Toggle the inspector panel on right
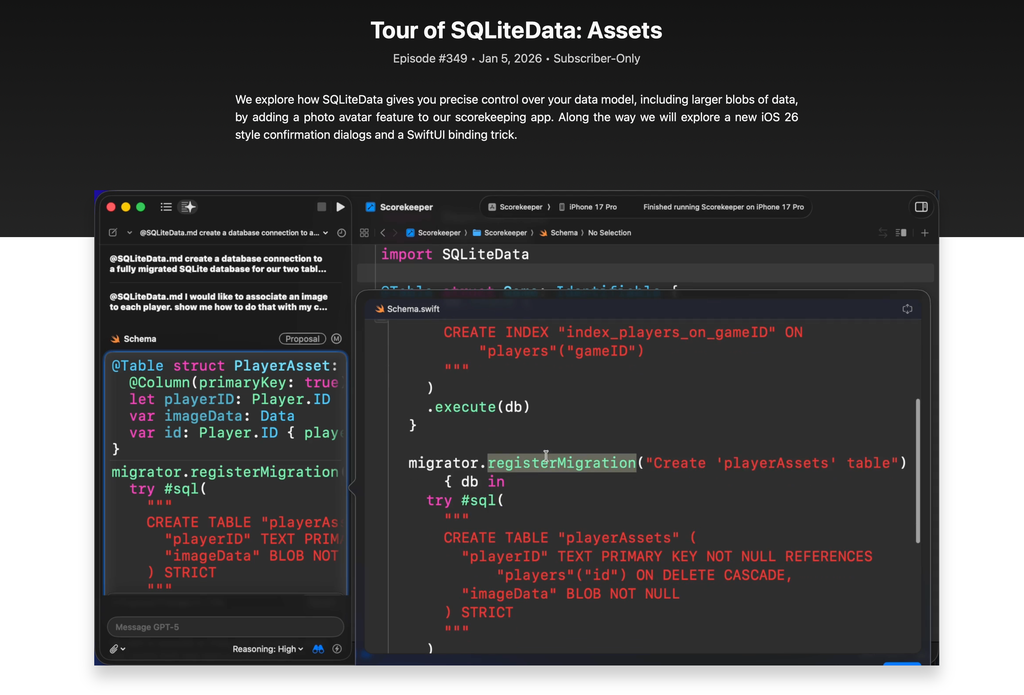1024x695 pixels. [920, 207]
